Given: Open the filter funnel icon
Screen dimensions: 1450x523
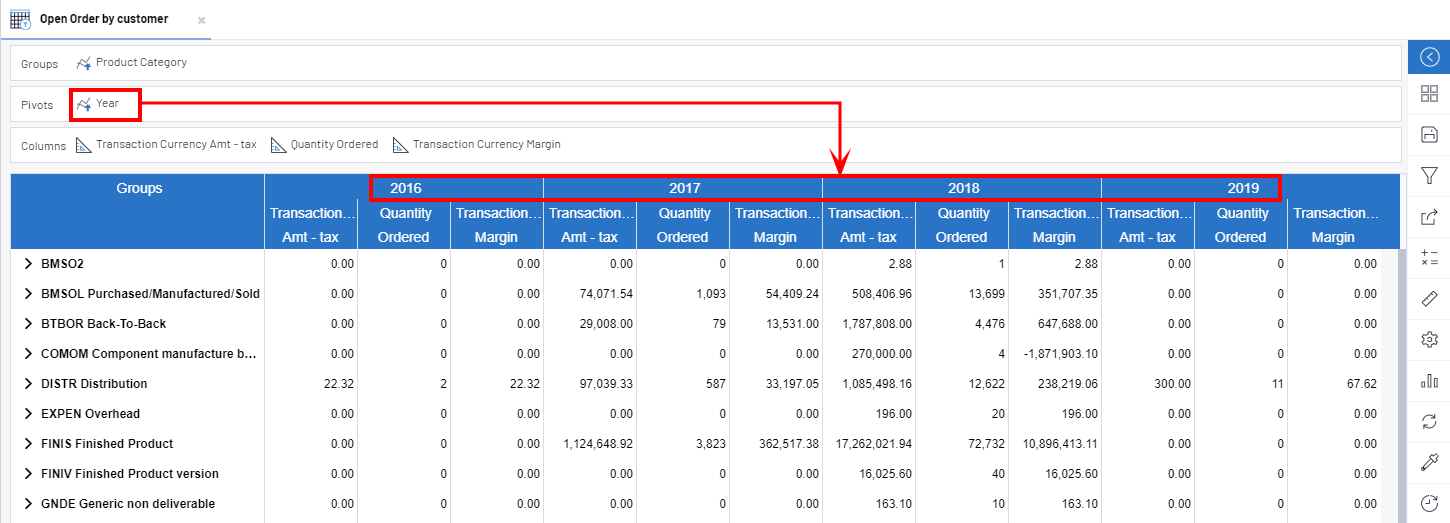Looking at the screenshot, I should (x=1429, y=175).
